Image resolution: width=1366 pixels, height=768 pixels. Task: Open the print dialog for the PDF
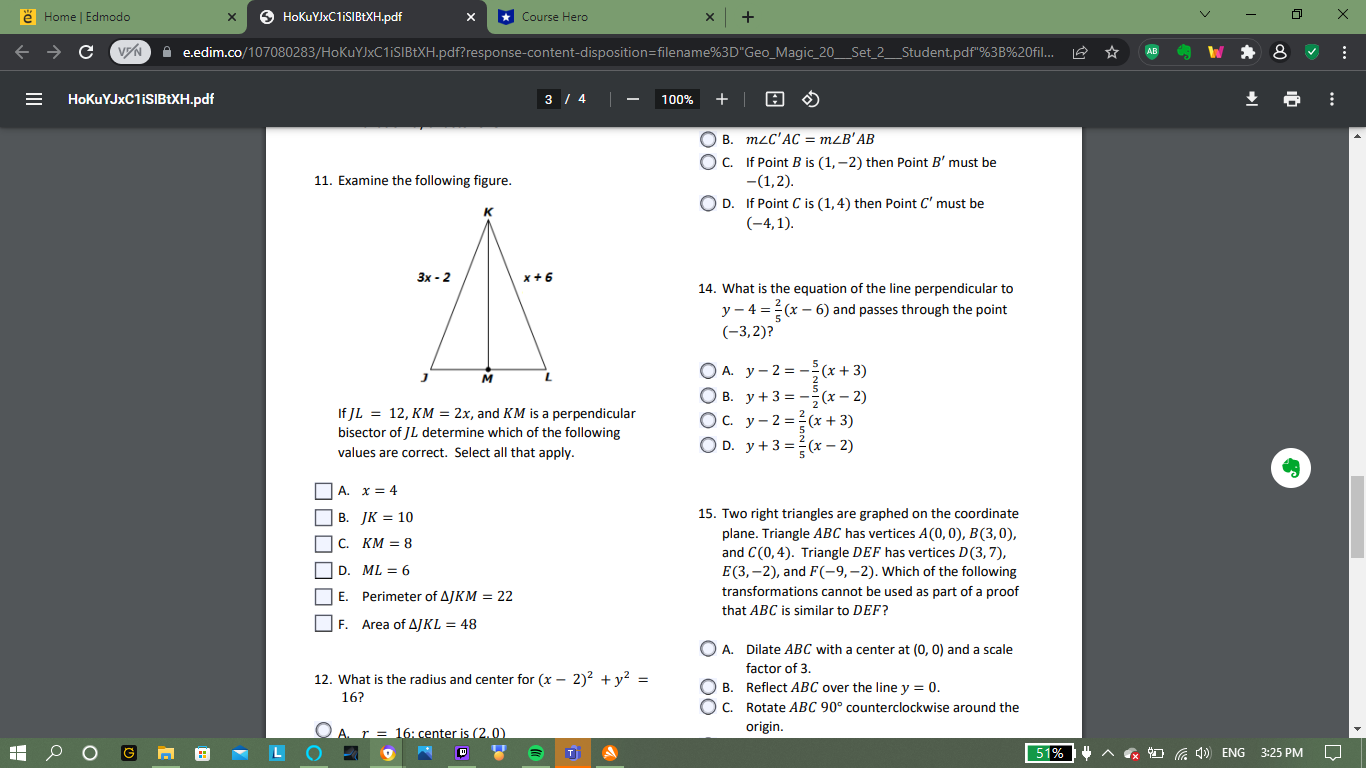[1293, 98]
